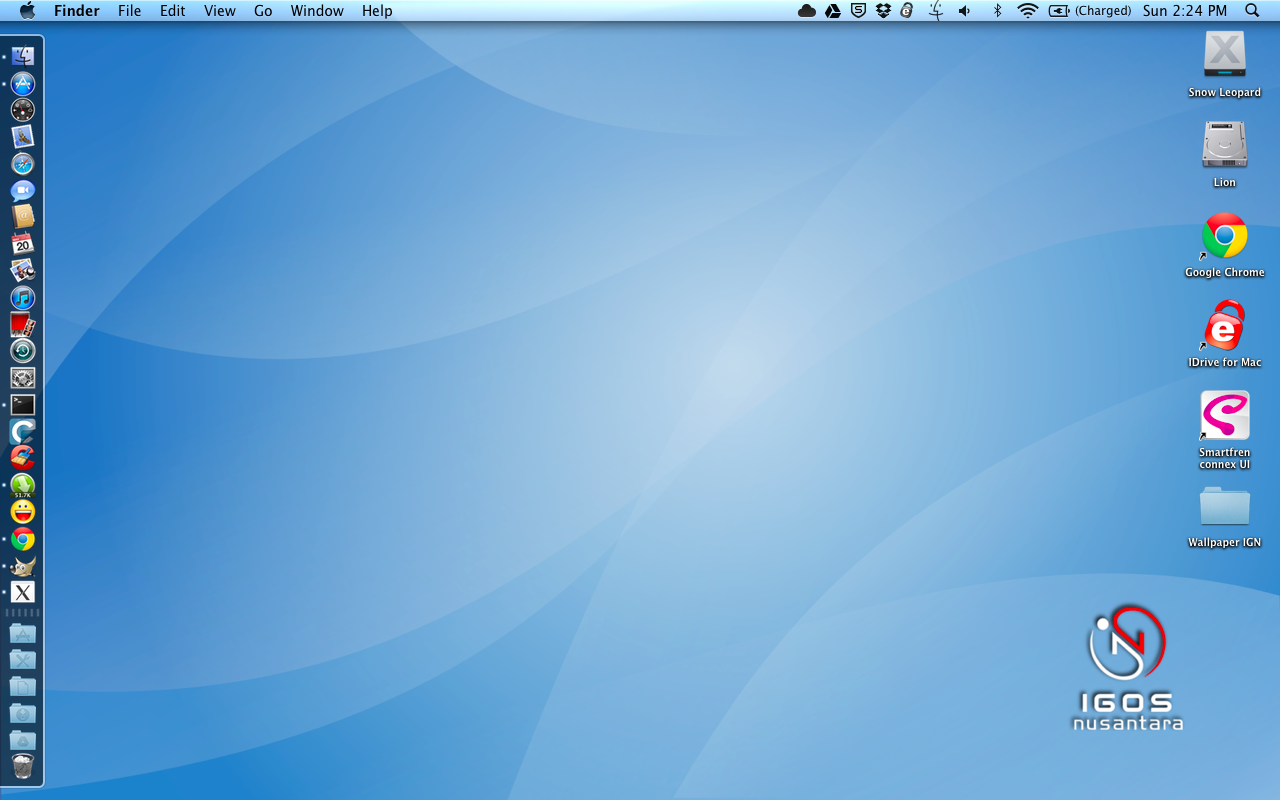This screenshot has width=1280, height=800.
Task: Open the File menu
Action: point(130,11)
